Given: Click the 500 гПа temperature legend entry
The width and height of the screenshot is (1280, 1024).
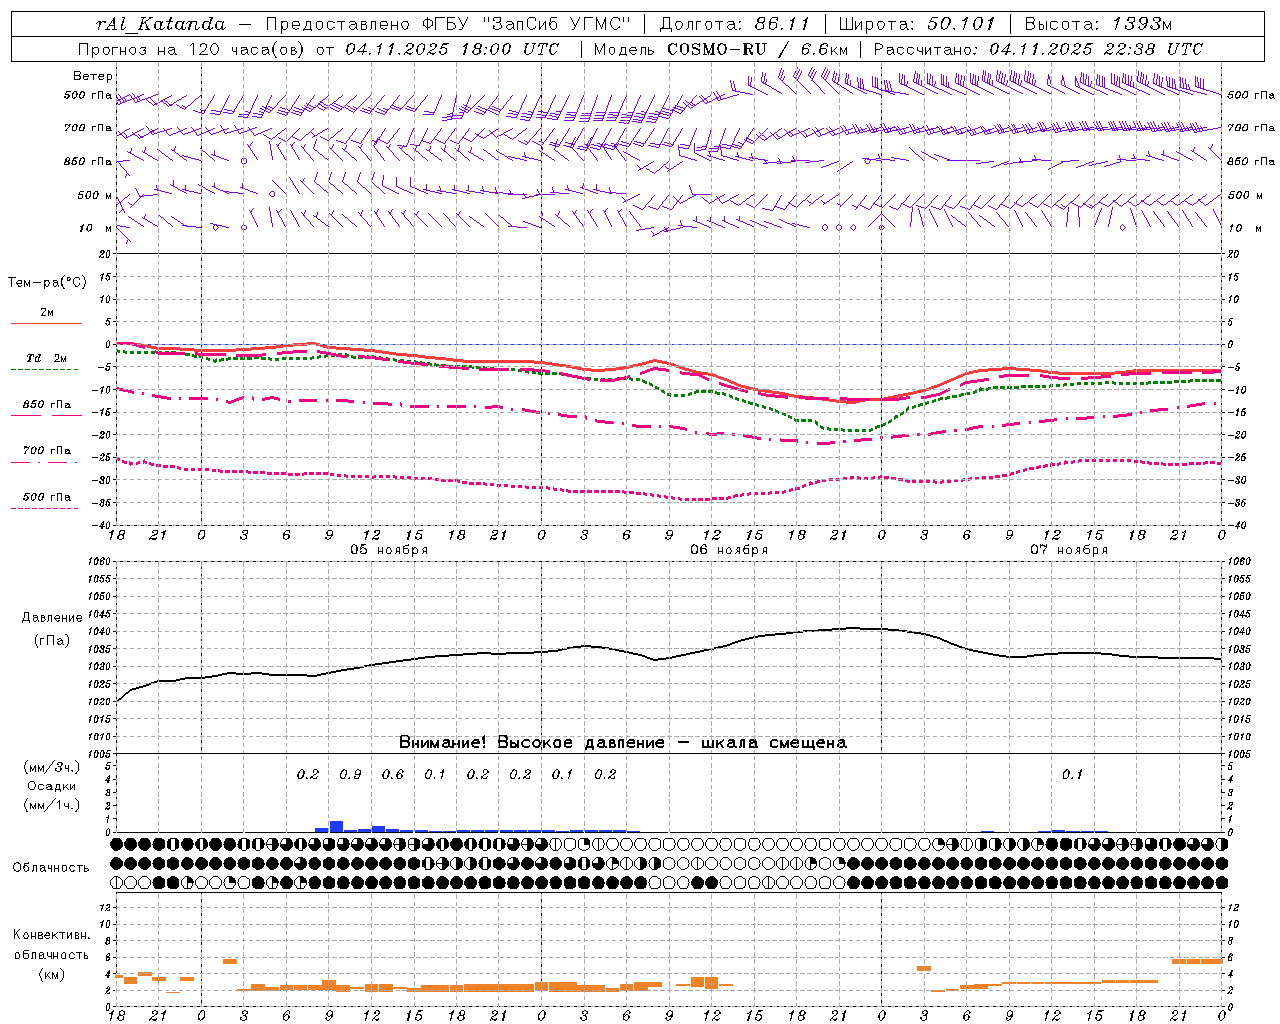Looking at the screenshot, I should pyautogui.click(x=47, y=497).
